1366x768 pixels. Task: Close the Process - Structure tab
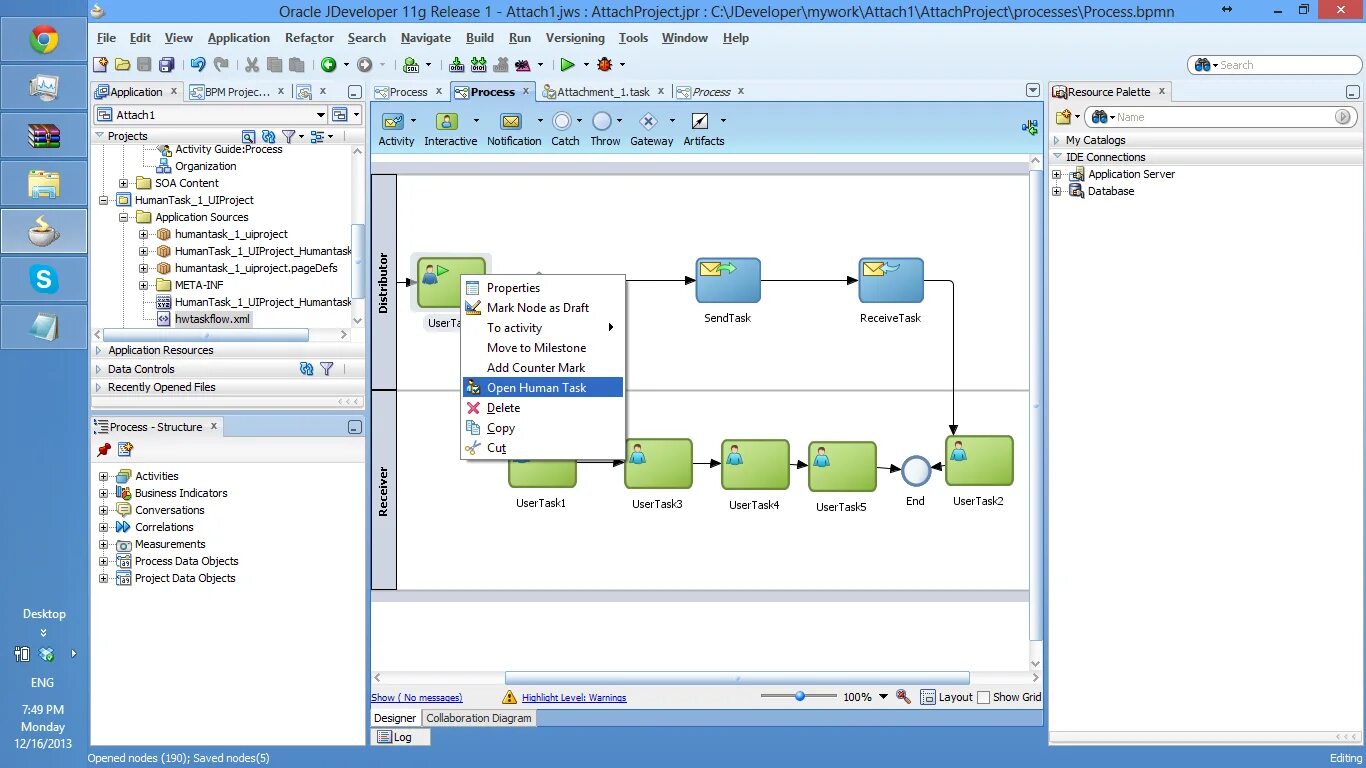pyautogui.click(x=214, y=426)
